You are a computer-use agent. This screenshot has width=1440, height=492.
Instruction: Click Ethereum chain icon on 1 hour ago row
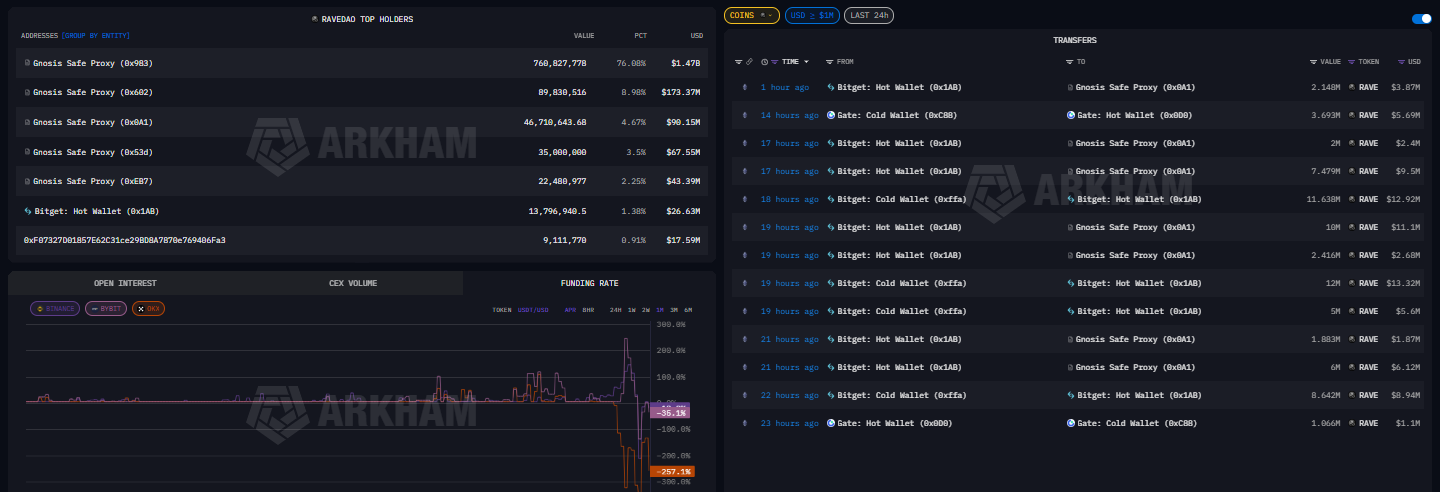coord(744,87)
